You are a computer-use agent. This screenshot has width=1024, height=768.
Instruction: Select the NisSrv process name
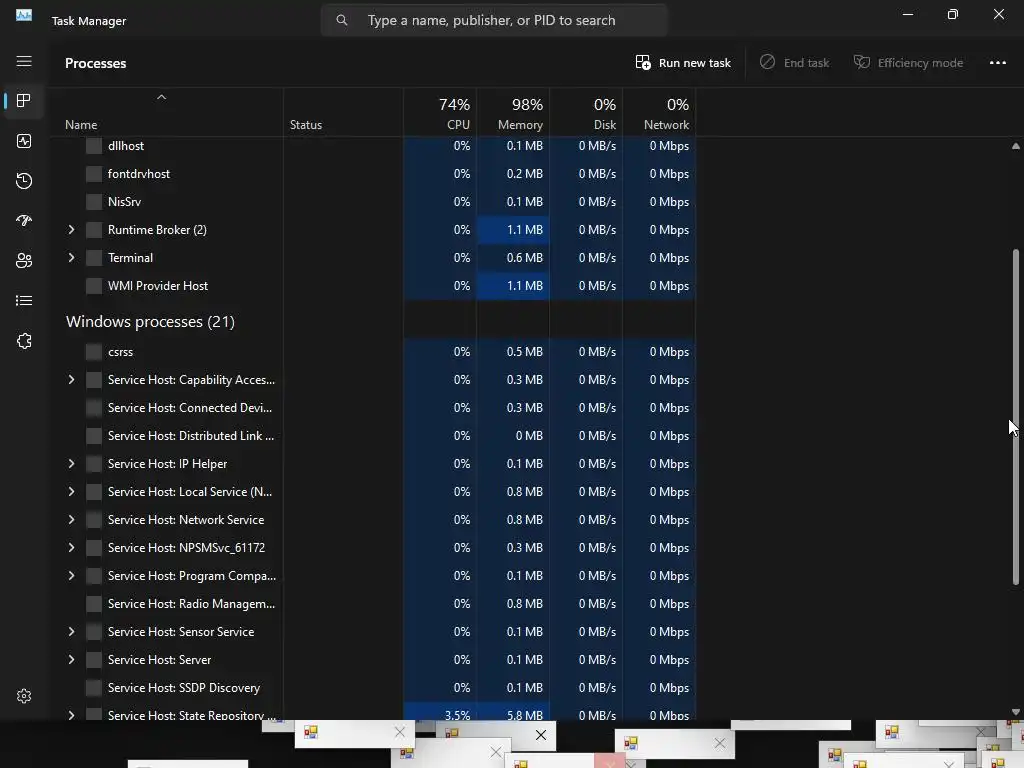[x=124, y=202]
